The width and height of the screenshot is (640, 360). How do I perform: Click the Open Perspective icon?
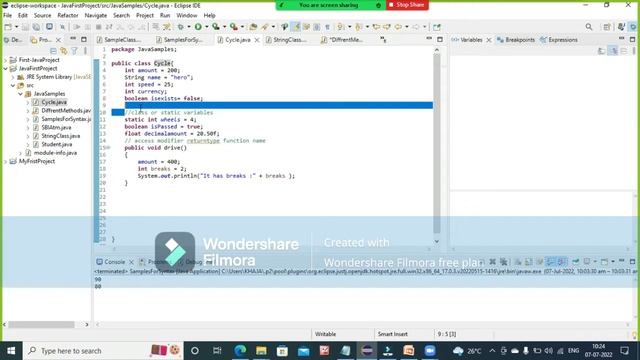[x=607, y=27]
